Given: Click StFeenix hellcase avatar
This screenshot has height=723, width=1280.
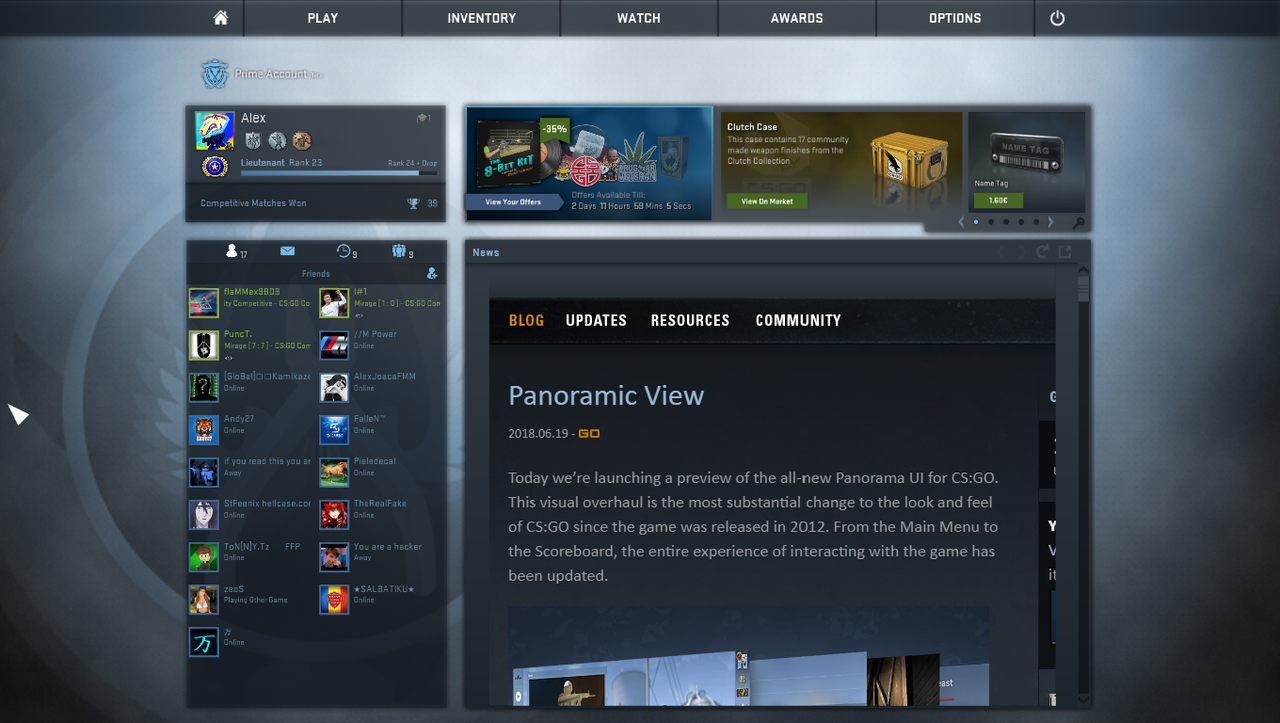Looking at the screenshot, I should (x=203, y=515).
